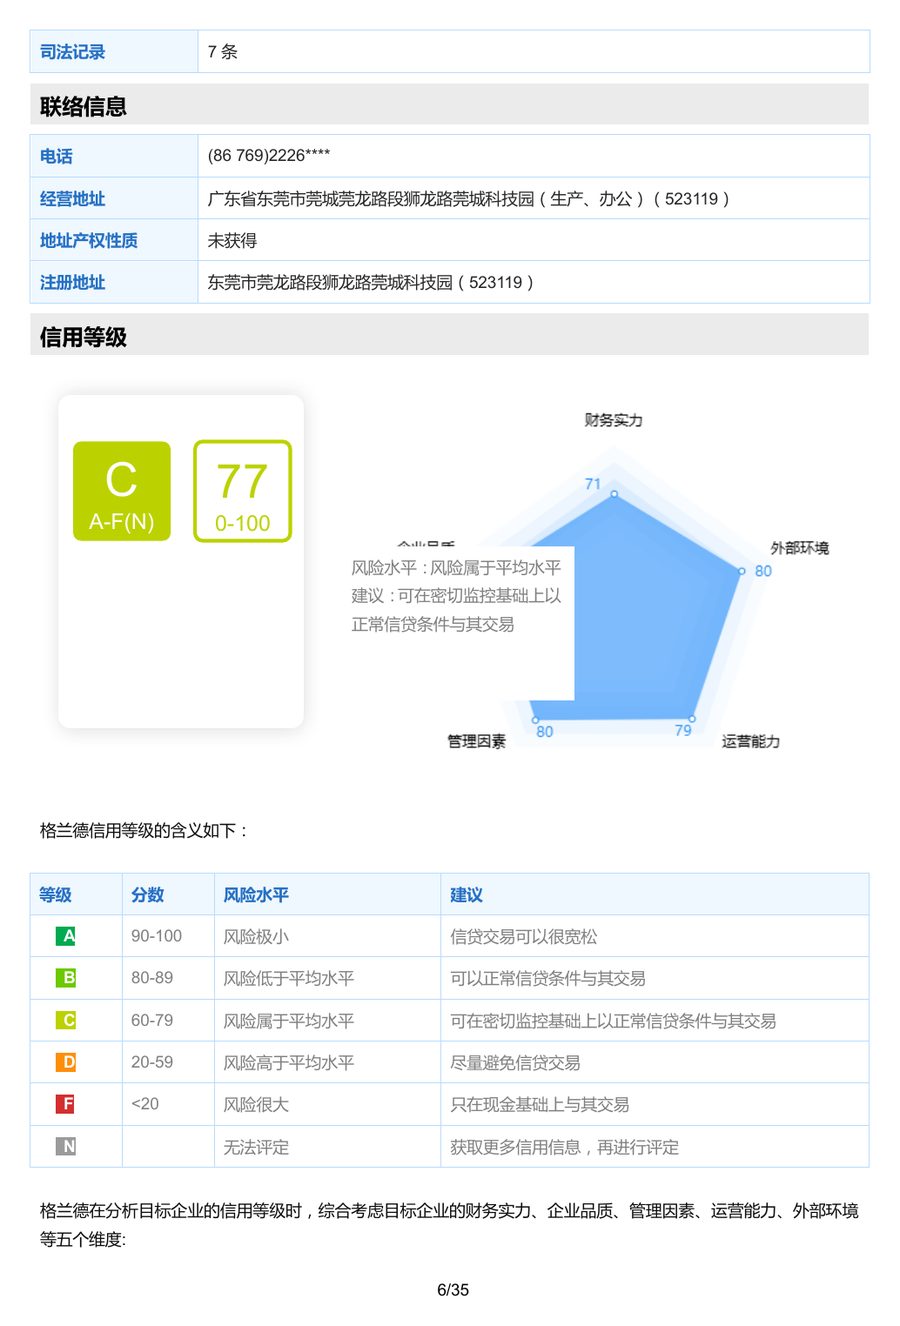
Task: Click the large C rating tile A-F(N)
Action: (122, 491)
